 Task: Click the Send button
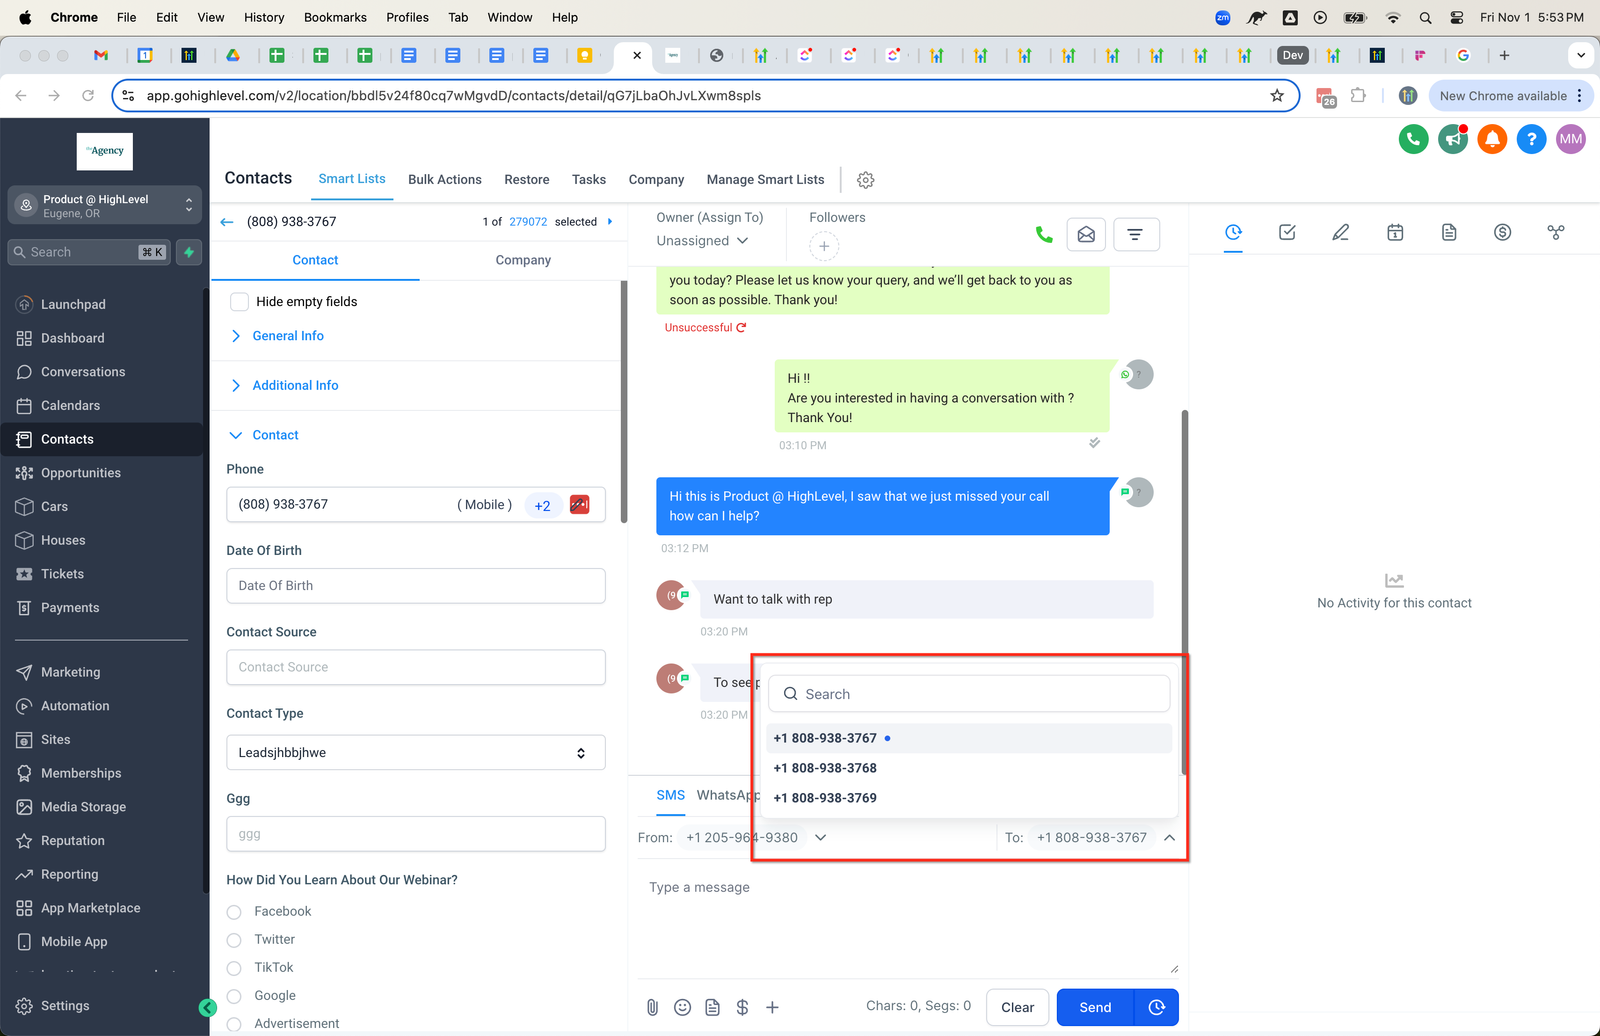[1095, 1007]
